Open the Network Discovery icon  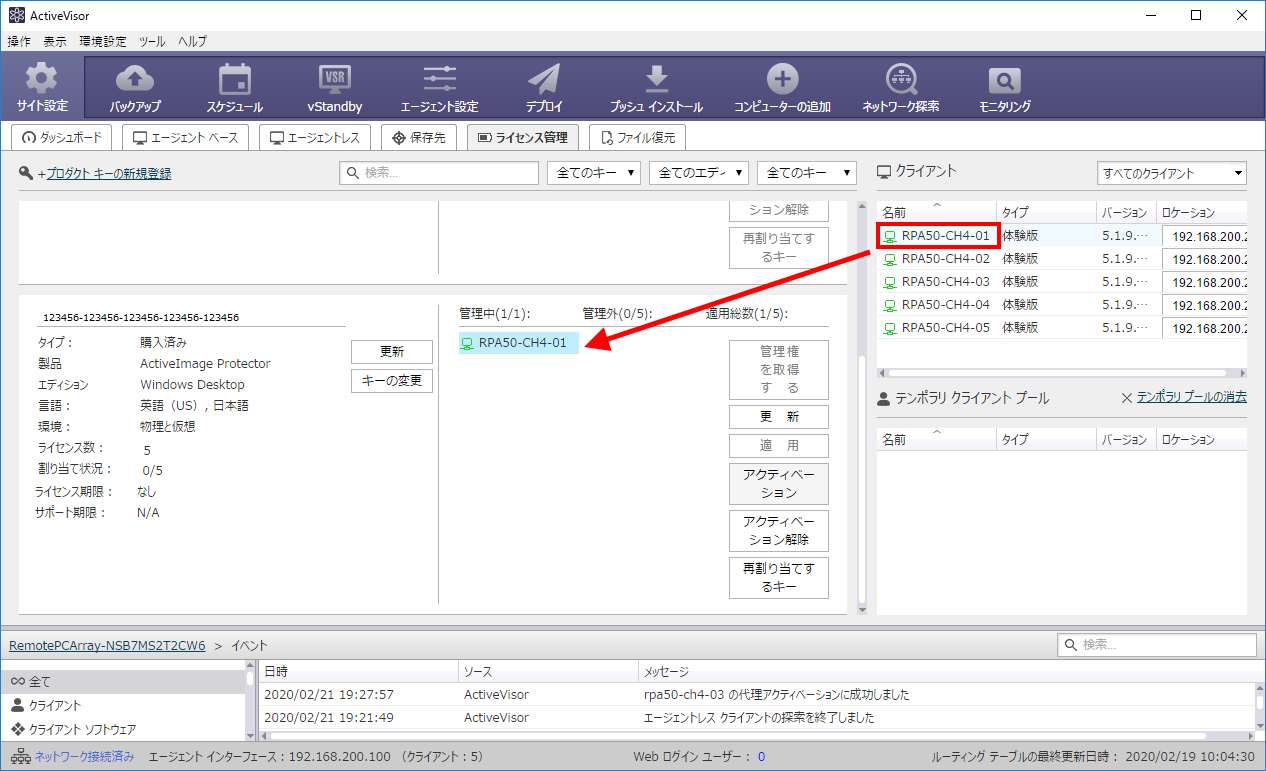(x=901, y=80)
